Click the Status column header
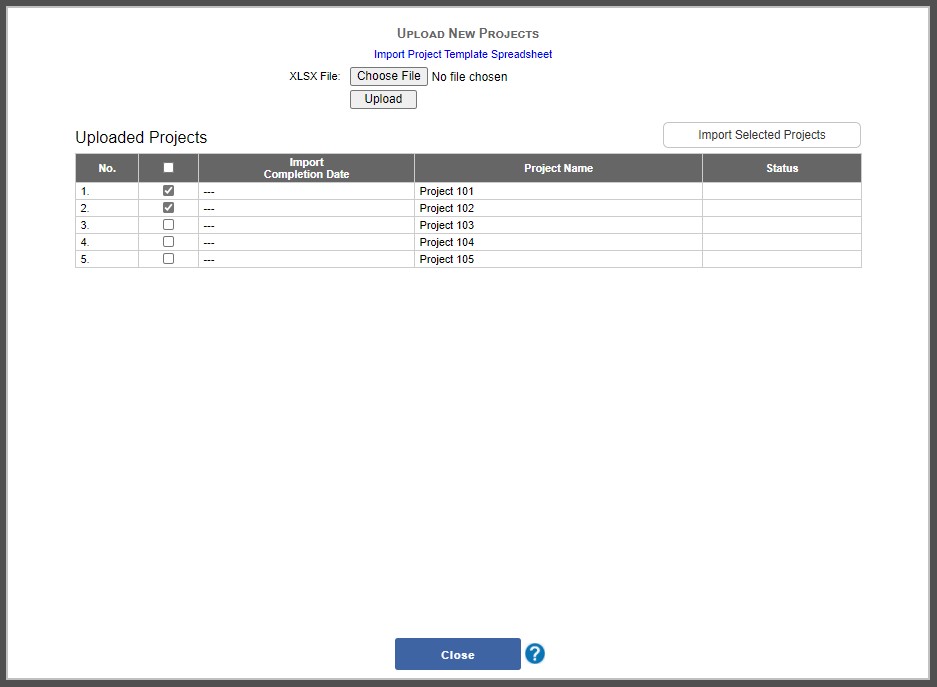Screen dimensions: 937x687 click(781, 167)
